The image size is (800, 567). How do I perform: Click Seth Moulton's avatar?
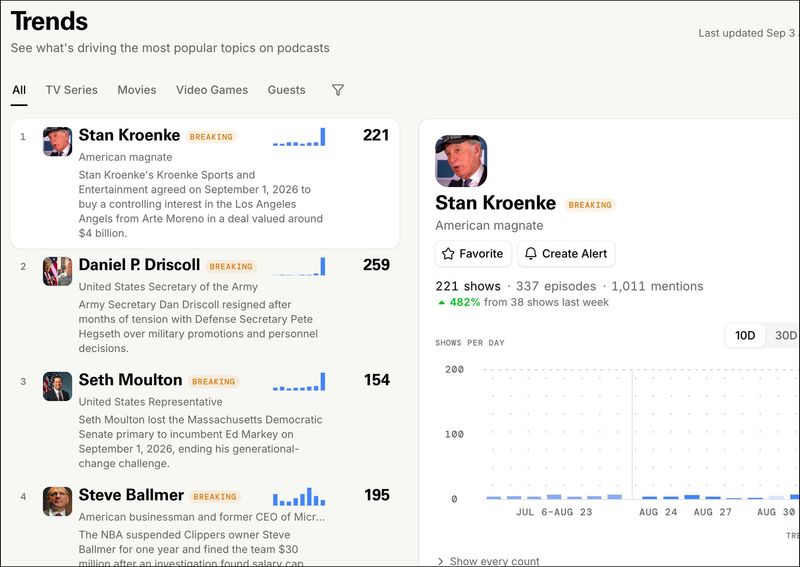[57, 386]
